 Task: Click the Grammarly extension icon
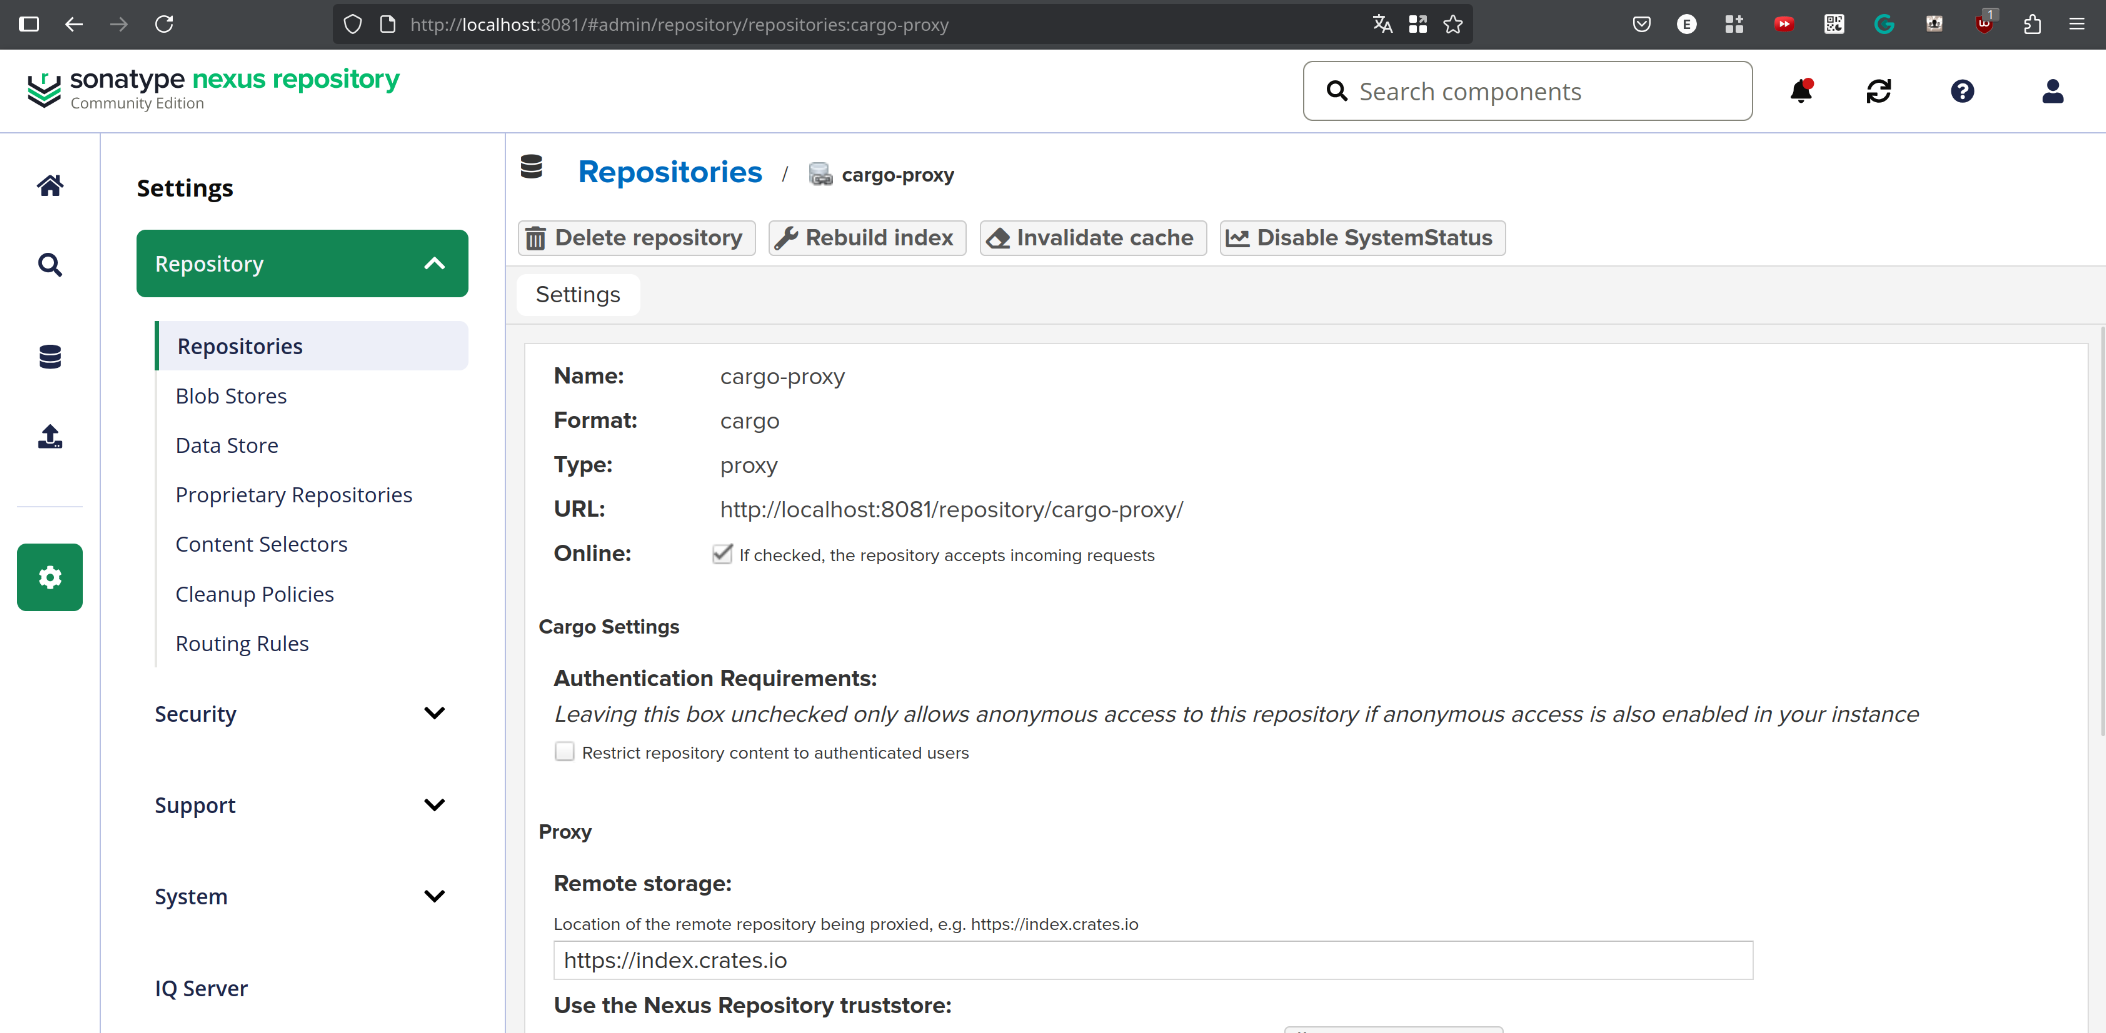(x=1884, y=24)
